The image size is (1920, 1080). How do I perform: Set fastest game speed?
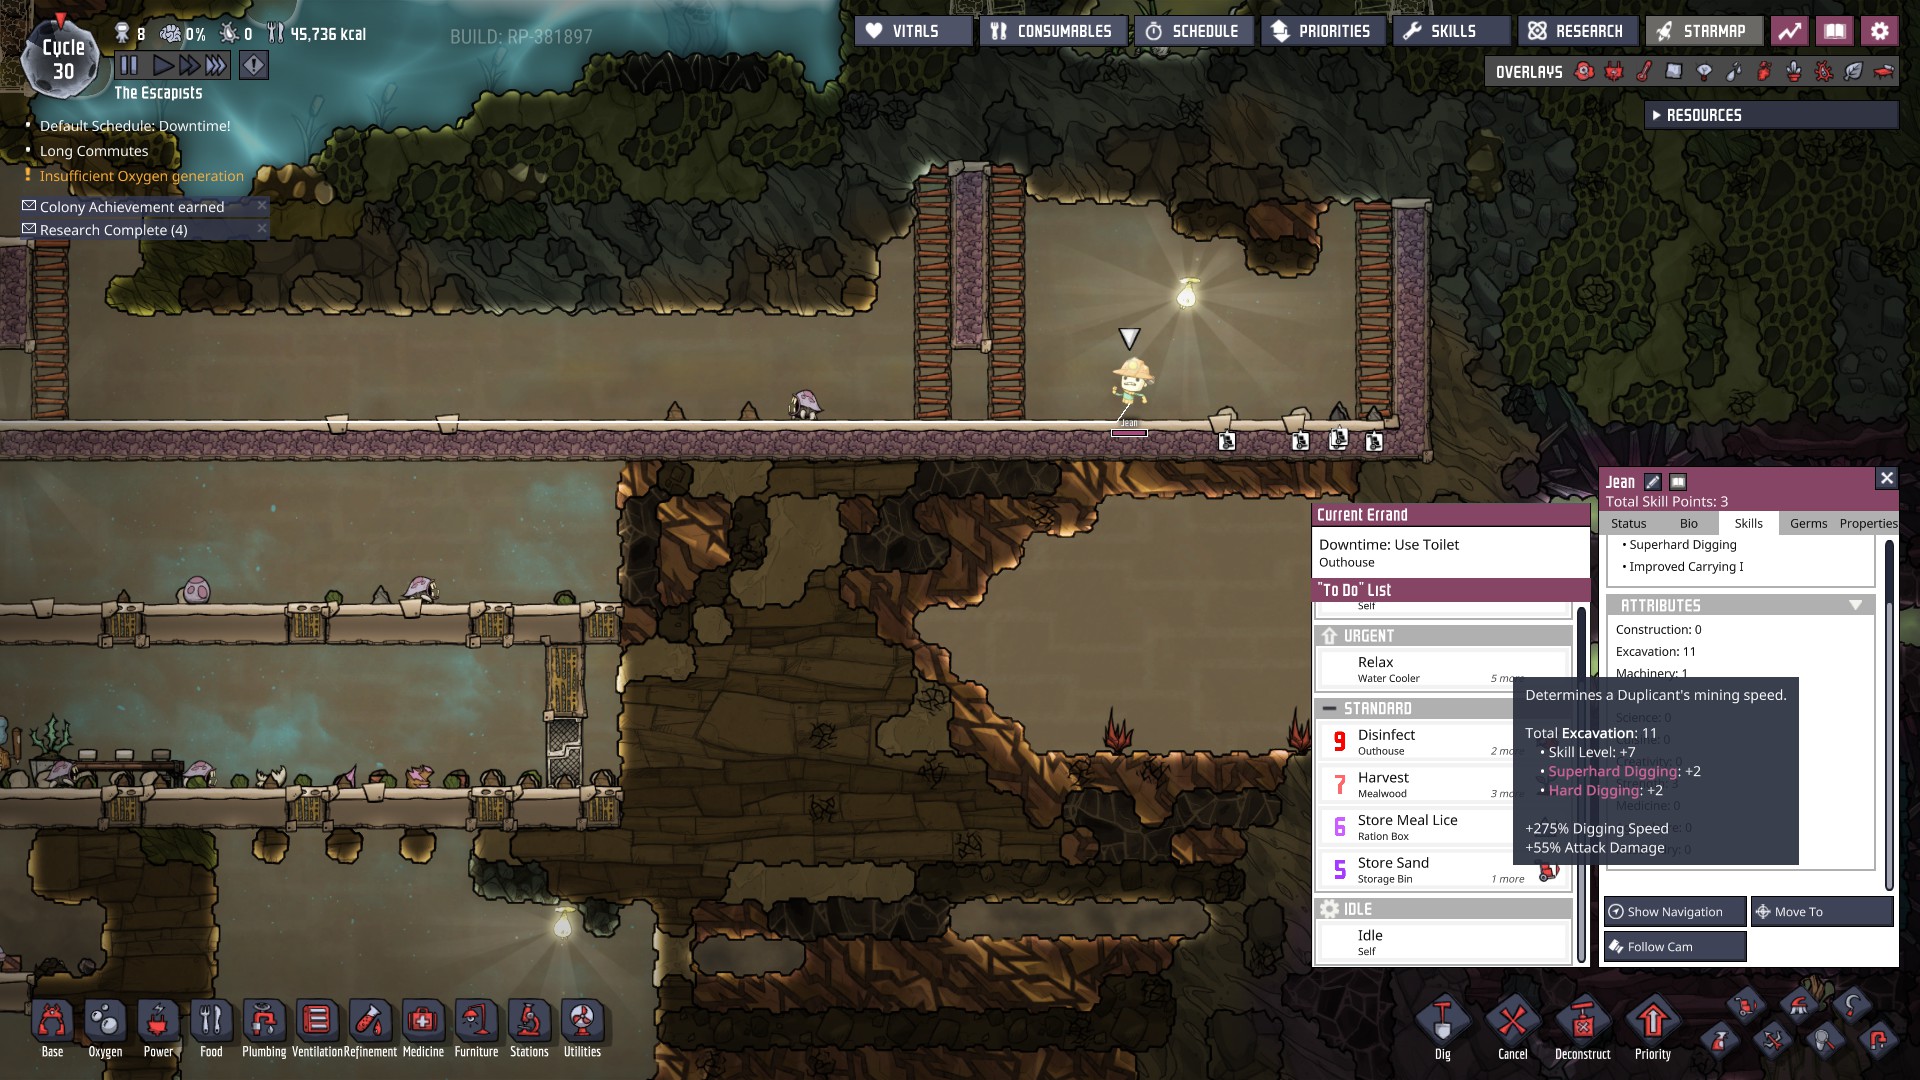point(216,66)
